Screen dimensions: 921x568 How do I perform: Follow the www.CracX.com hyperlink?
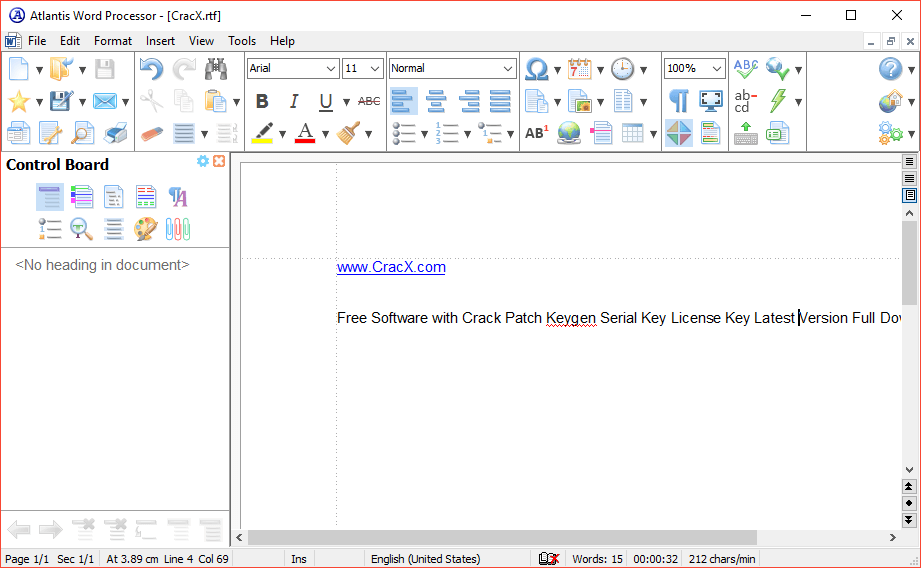(391, 267)
